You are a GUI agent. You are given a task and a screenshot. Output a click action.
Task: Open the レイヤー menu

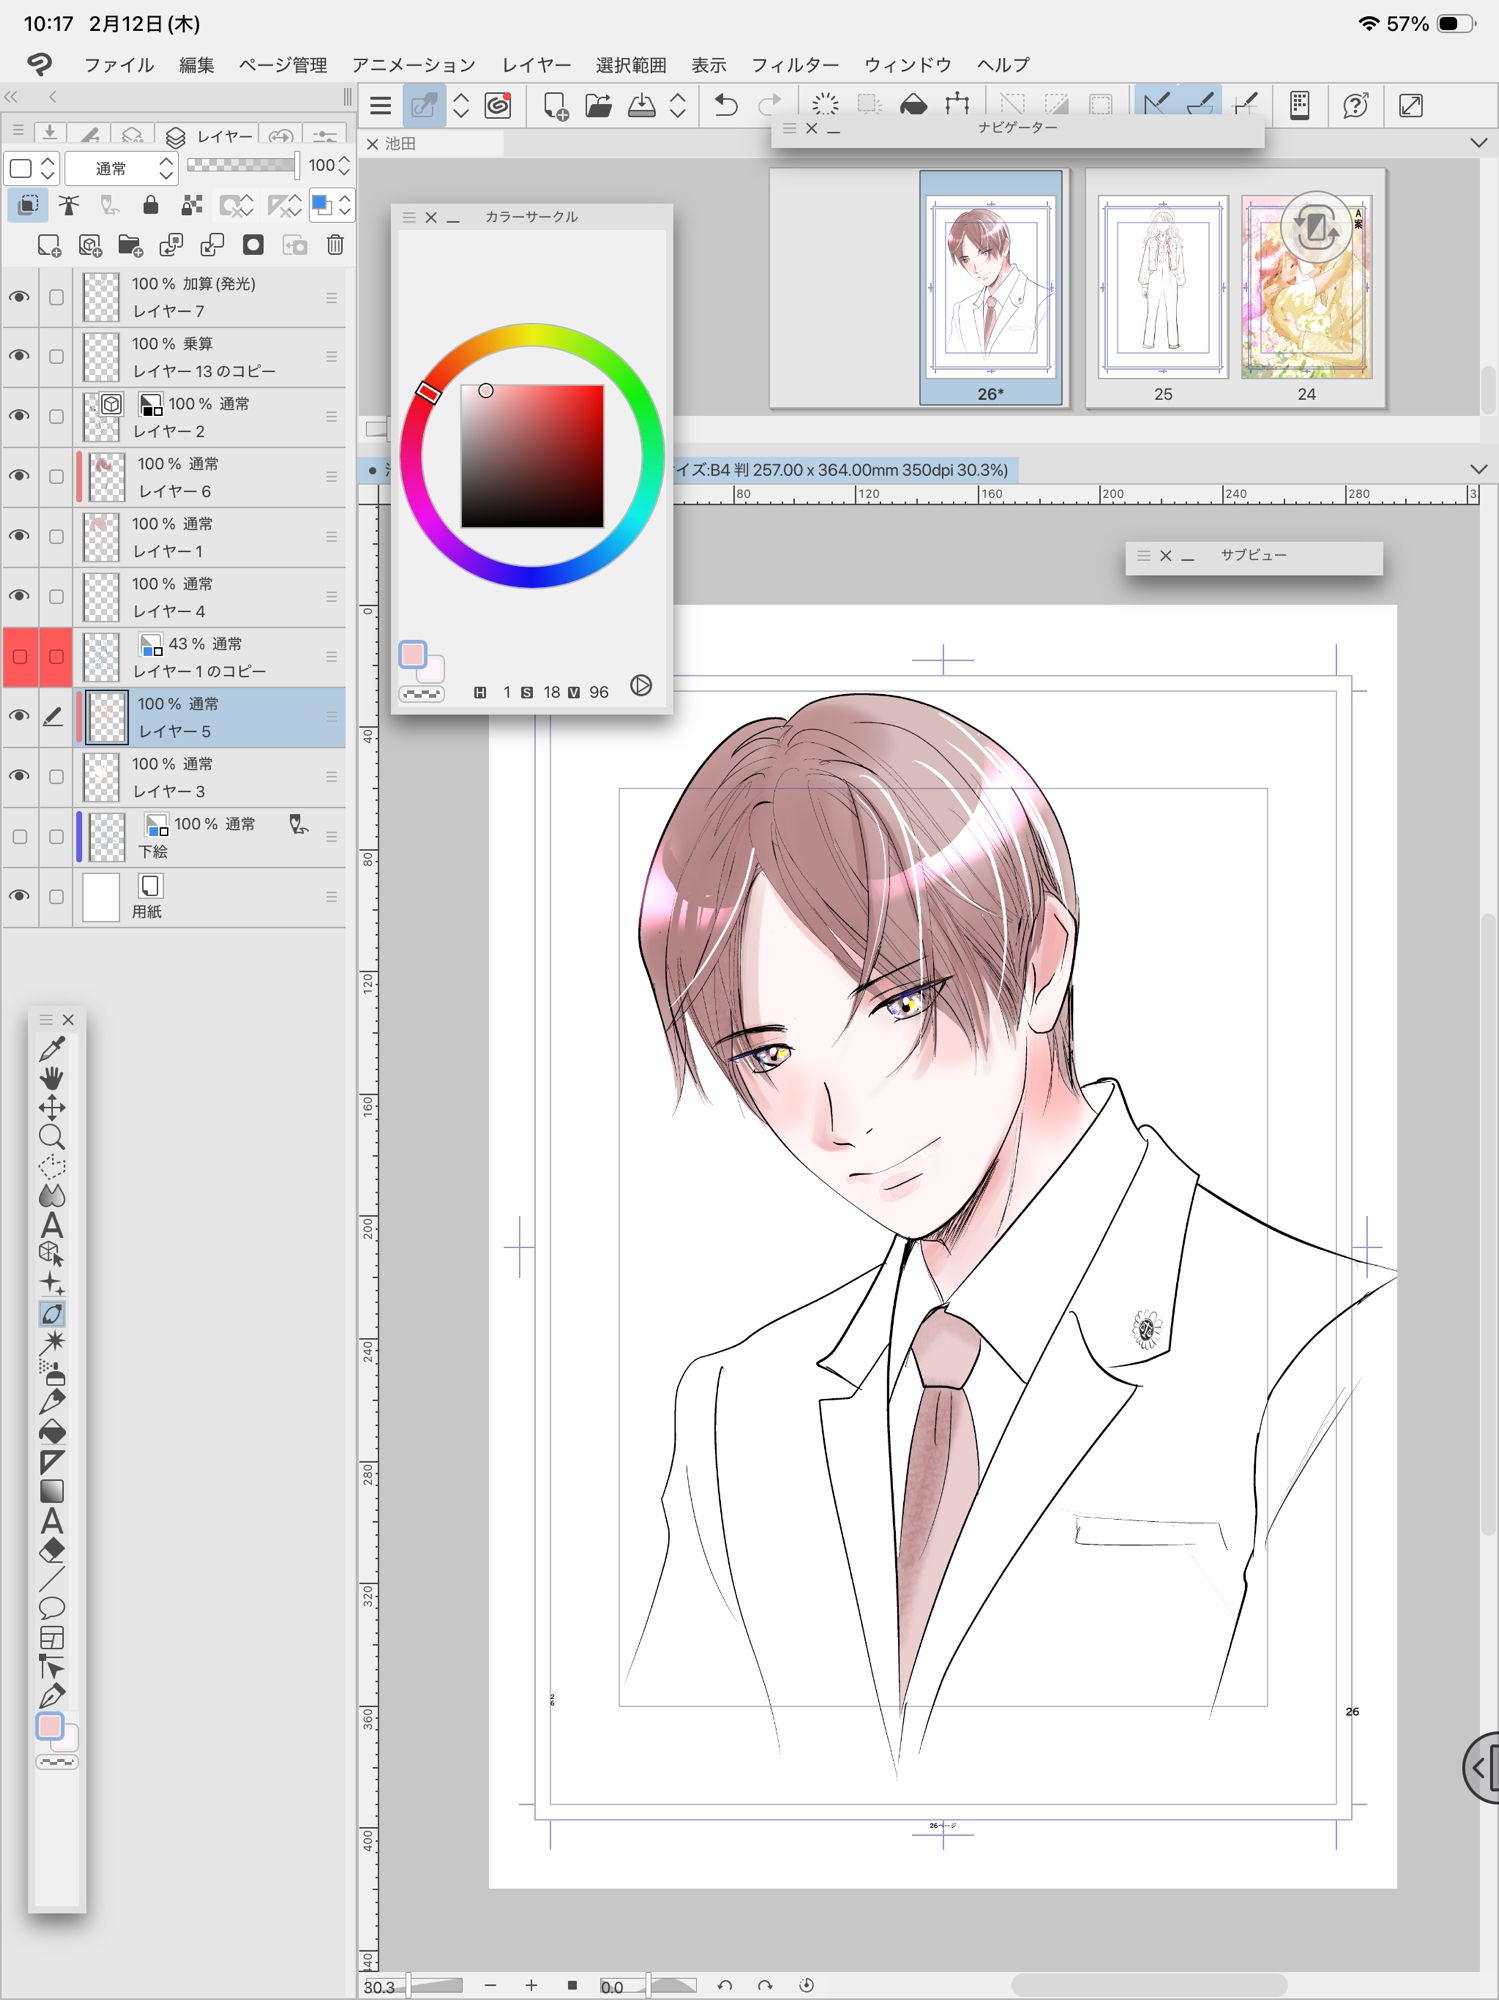(x=536, y=65)
